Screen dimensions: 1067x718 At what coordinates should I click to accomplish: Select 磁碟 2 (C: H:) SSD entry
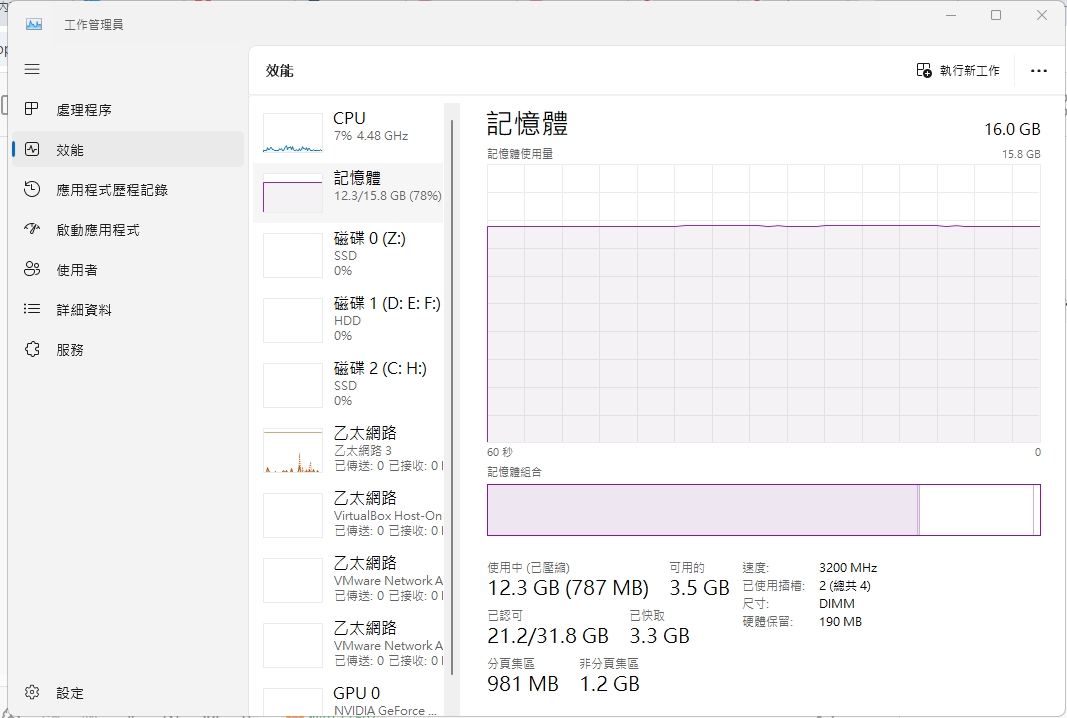(x=350, y=384)
